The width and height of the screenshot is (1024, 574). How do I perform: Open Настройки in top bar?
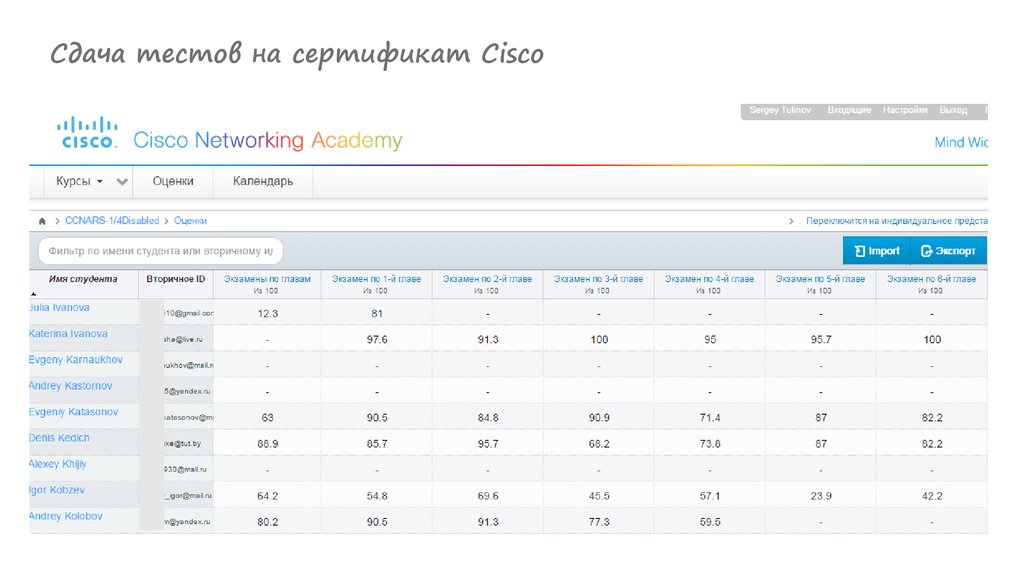pos(905,110)
